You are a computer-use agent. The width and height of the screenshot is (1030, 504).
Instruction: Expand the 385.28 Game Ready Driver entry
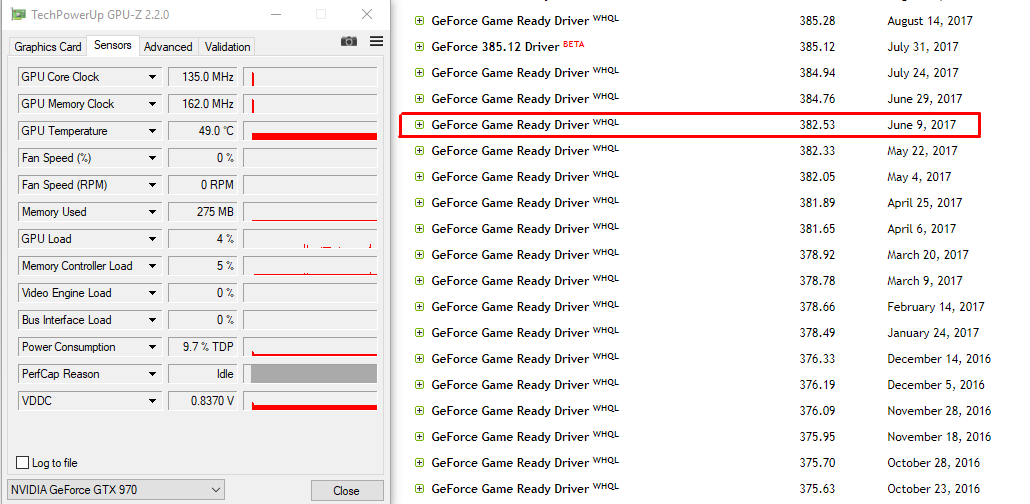pyautogui.click(x=419, y=20)
